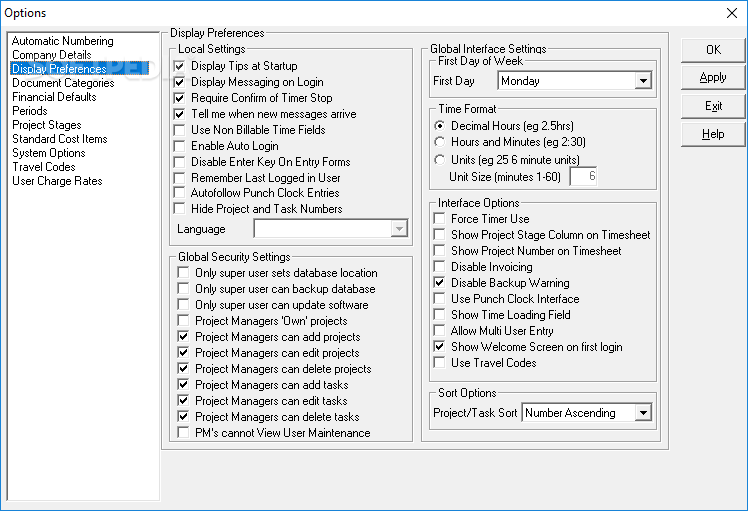Enable Use Travel Codes

pyautogui.click(x=439, y=363)
